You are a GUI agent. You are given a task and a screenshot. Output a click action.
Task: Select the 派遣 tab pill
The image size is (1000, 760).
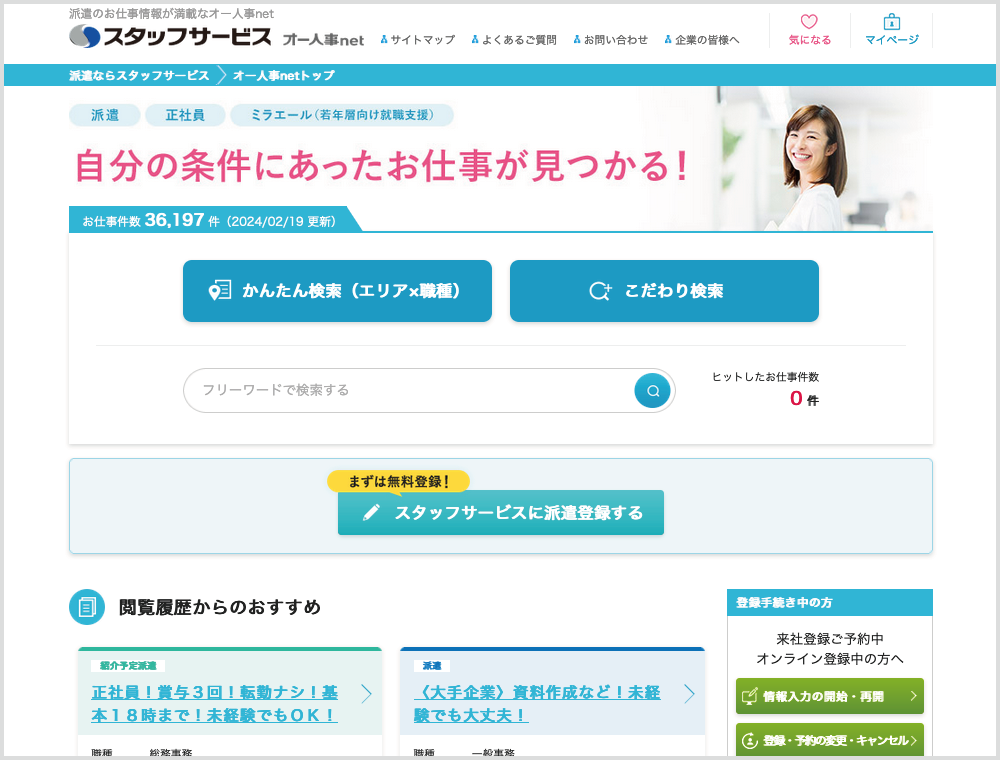click(x=105, y=115)
